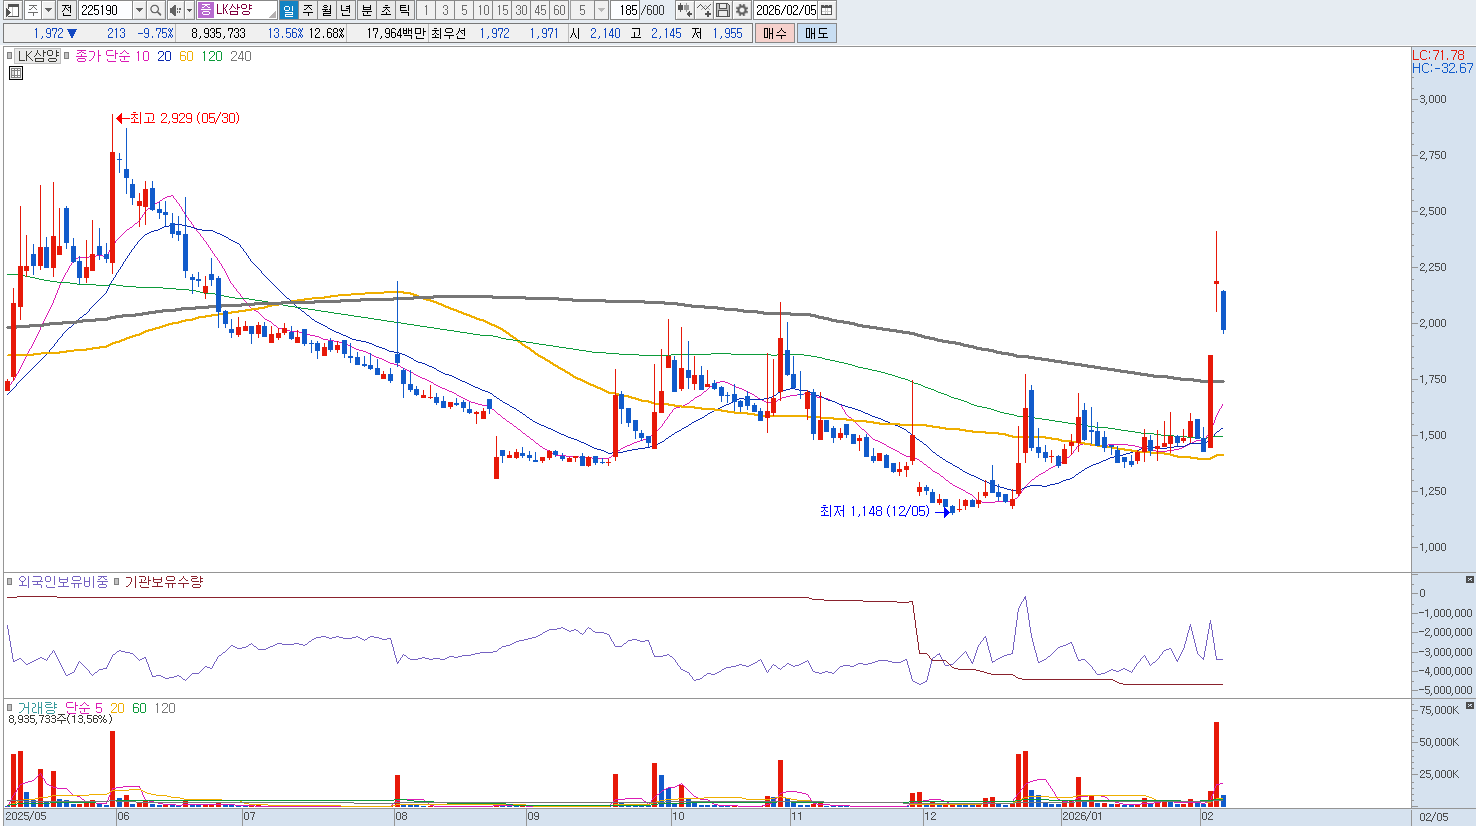Click the 185 candle count input field
Image resolution: width=1476 pixels, height=826 pixels.
pos(627,10)
